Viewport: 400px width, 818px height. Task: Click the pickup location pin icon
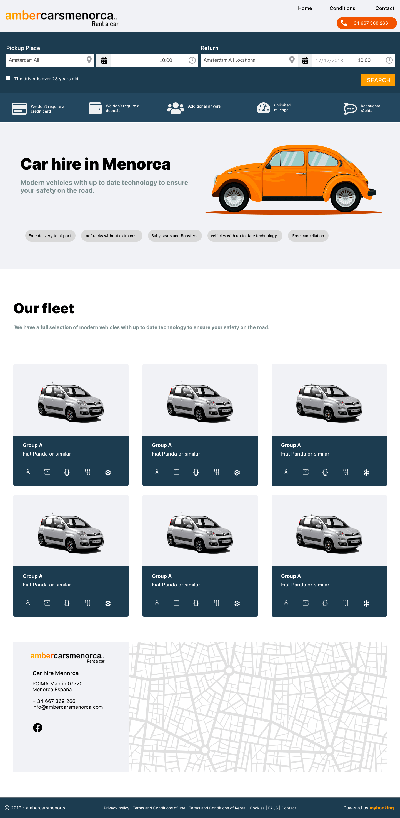pos(89,61)
